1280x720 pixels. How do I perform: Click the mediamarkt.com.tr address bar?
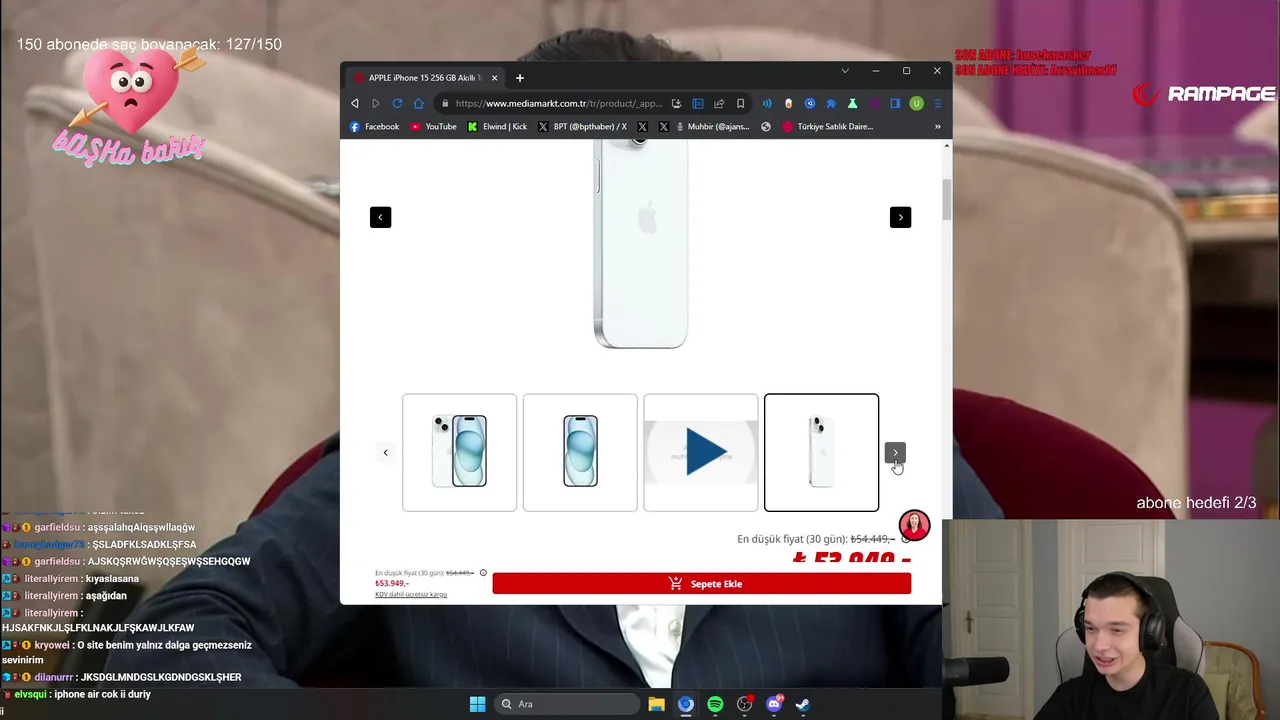558,103
